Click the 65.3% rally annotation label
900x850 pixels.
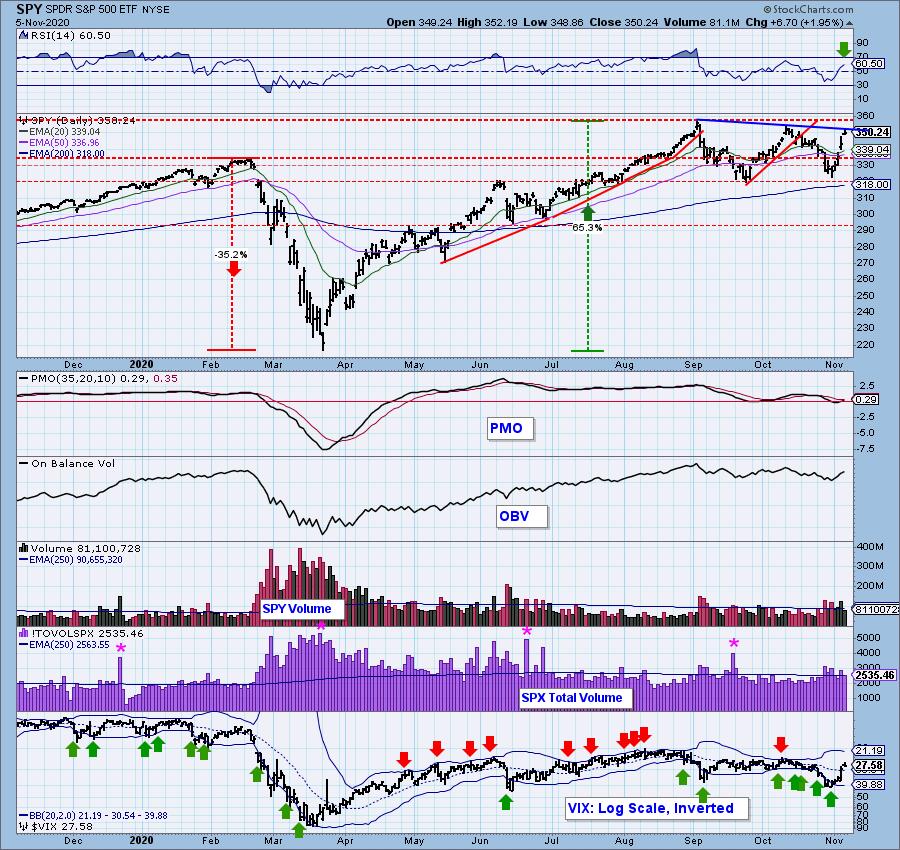[587, 227]
